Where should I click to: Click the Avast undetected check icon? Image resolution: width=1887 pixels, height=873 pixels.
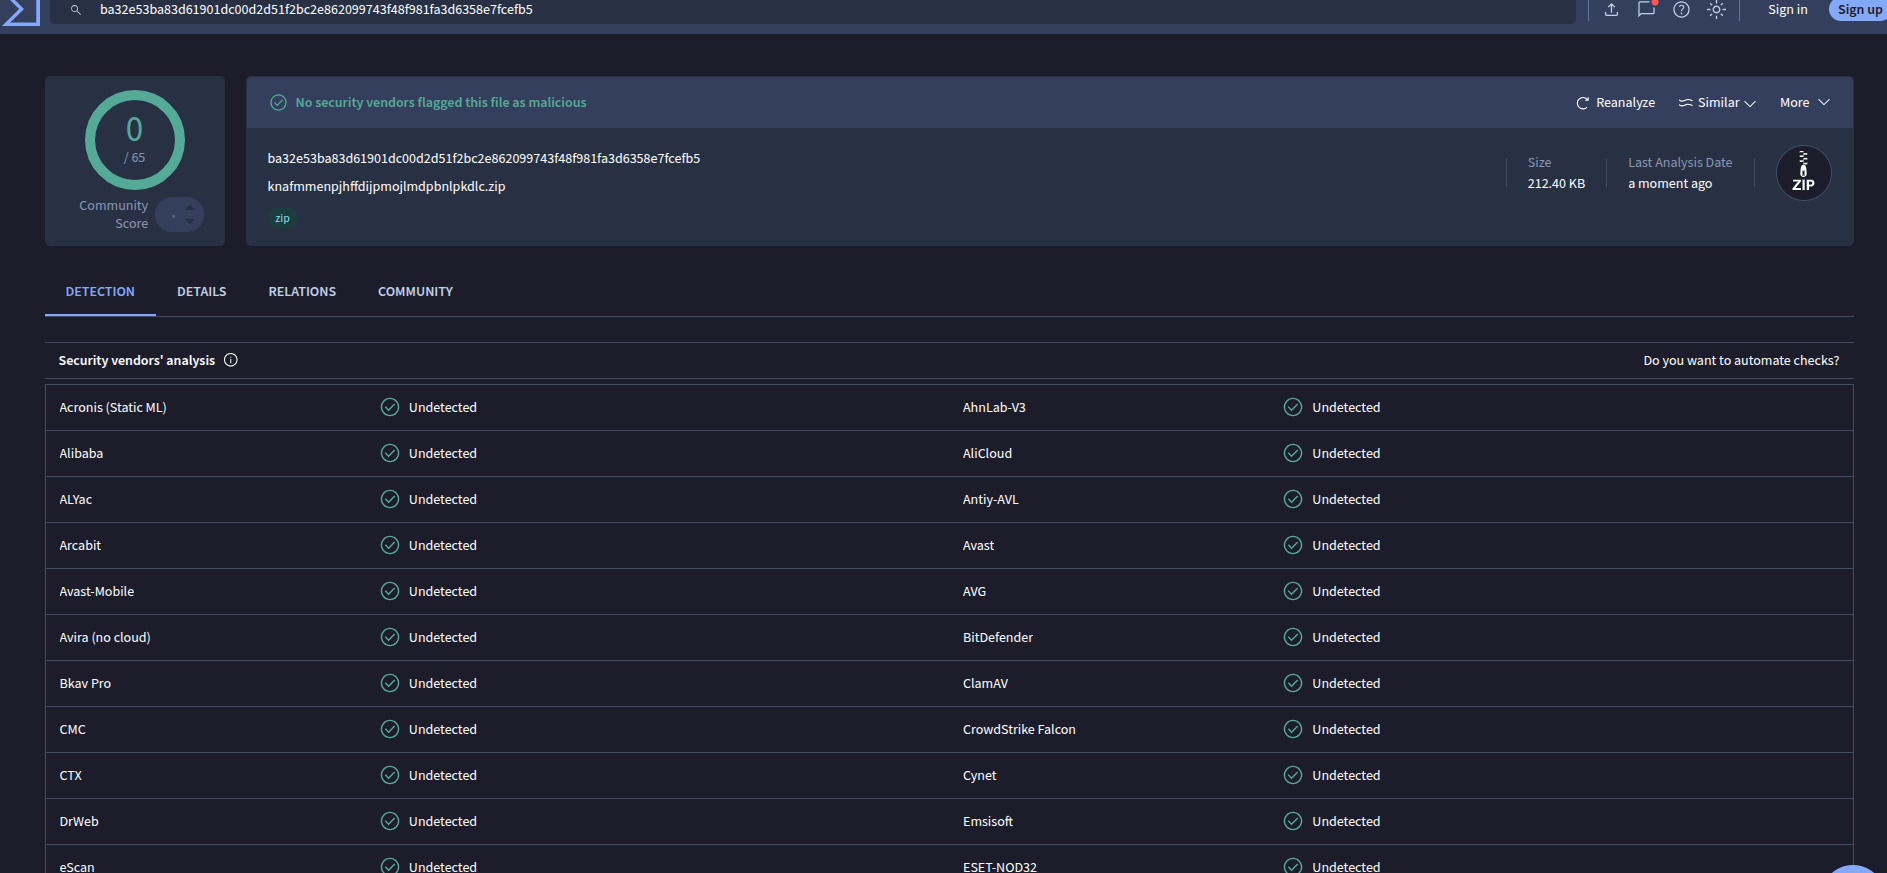(1293, 545)
